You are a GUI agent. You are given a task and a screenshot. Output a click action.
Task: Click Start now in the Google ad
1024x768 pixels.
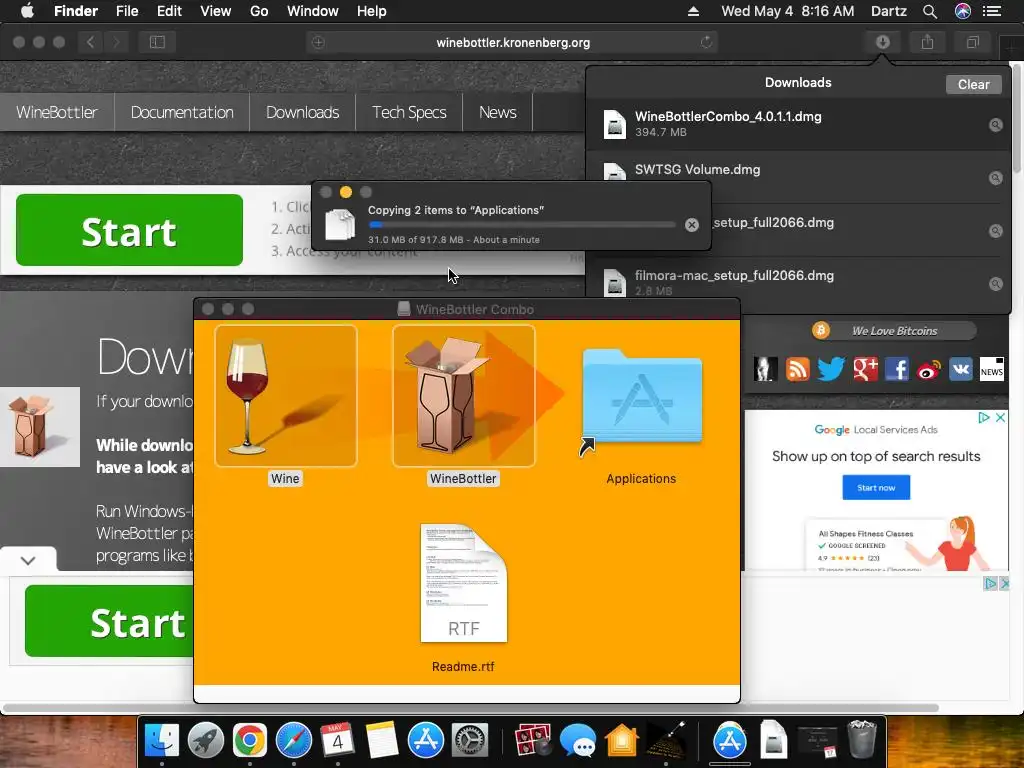point(876,487)
